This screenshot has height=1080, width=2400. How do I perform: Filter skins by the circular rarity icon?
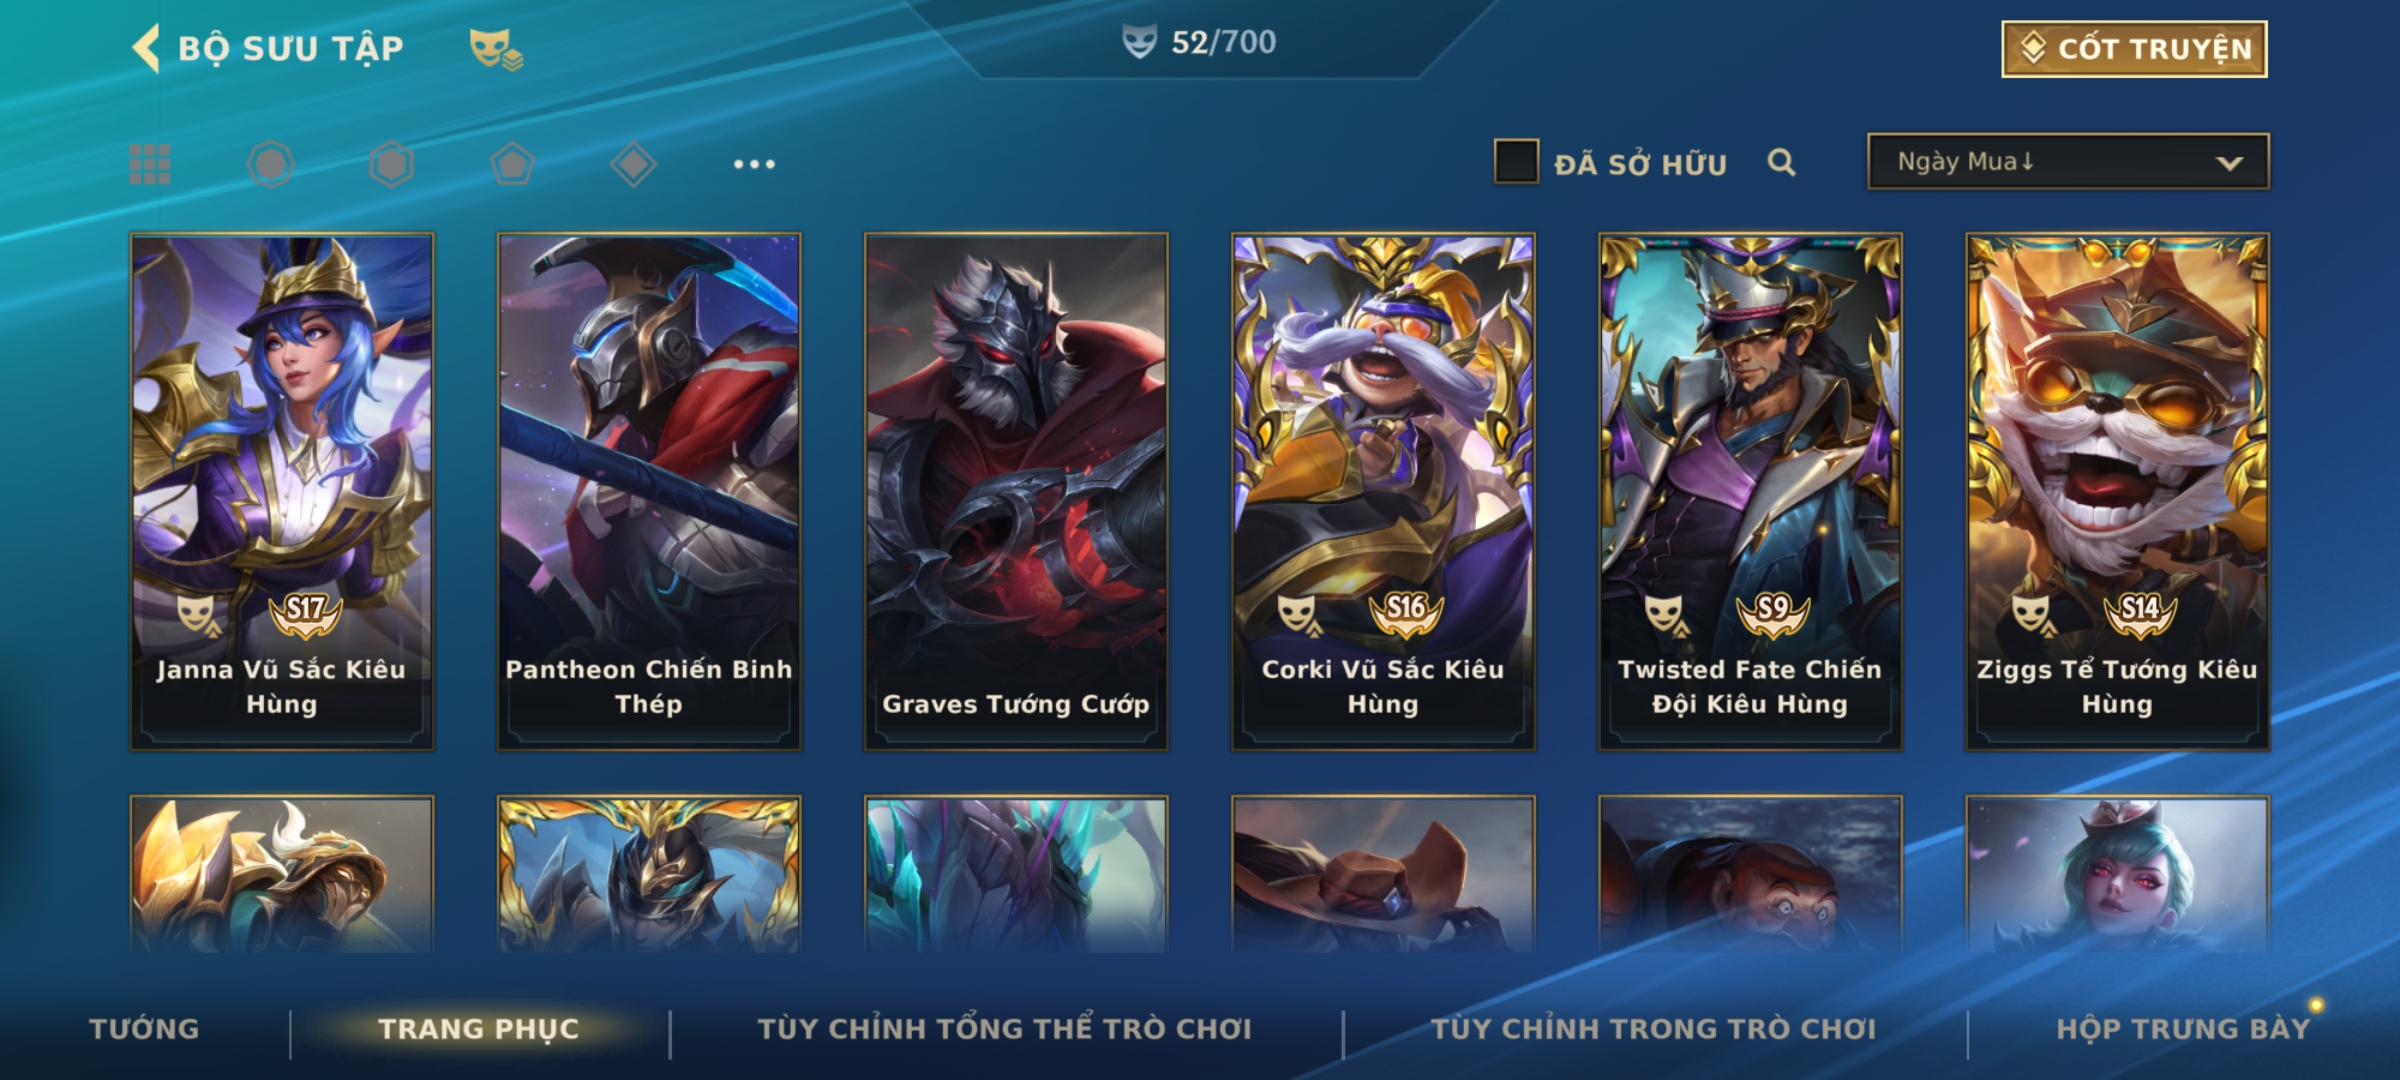point(270,164)
